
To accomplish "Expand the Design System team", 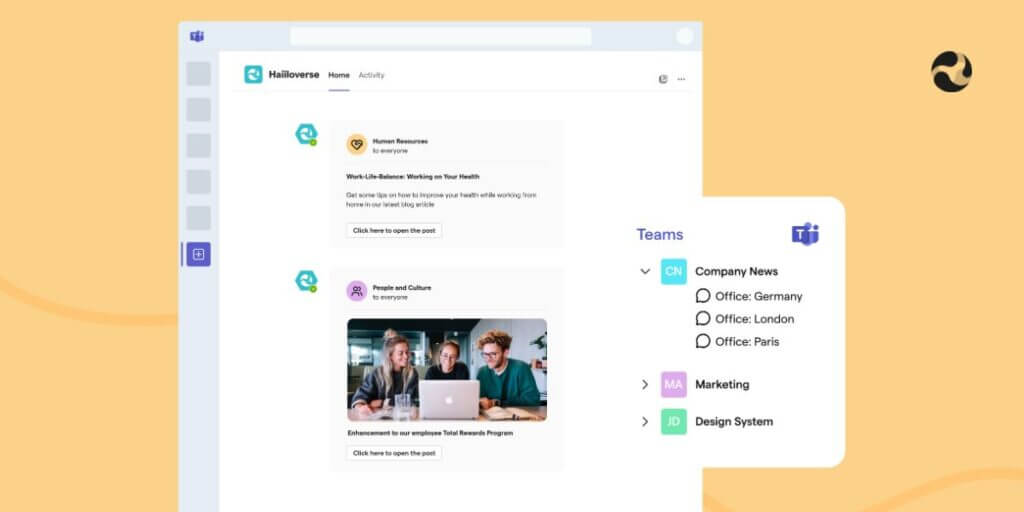I will coord(645,422).
